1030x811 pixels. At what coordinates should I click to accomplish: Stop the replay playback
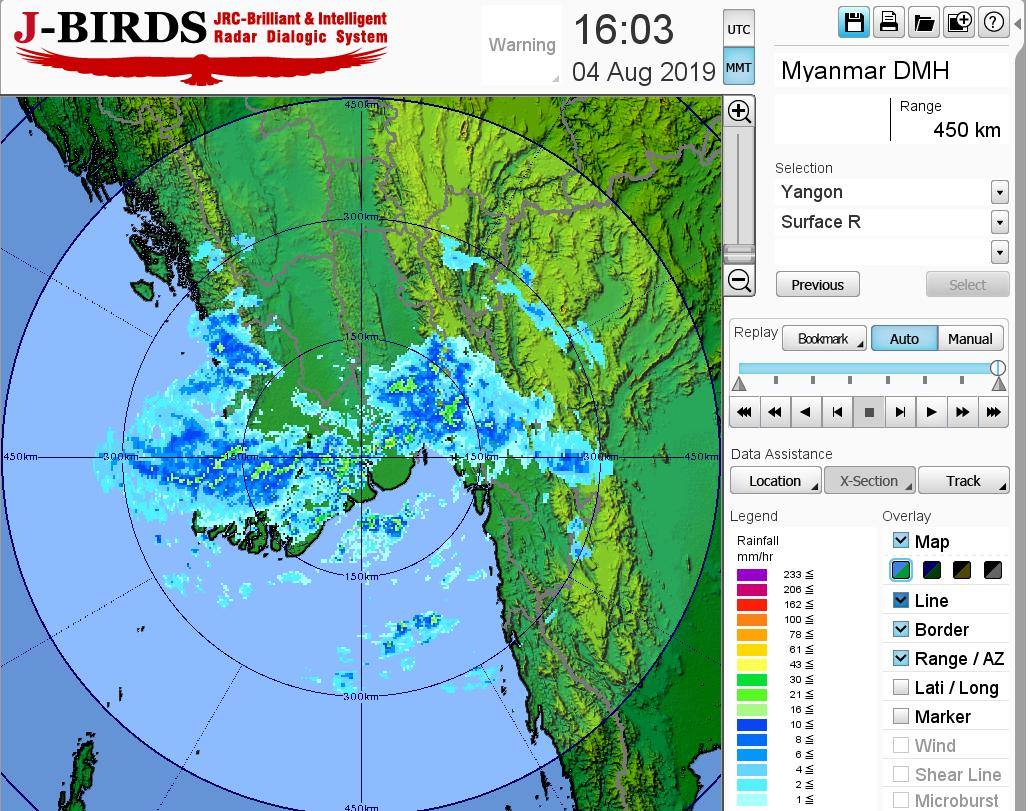click(868, 412)
